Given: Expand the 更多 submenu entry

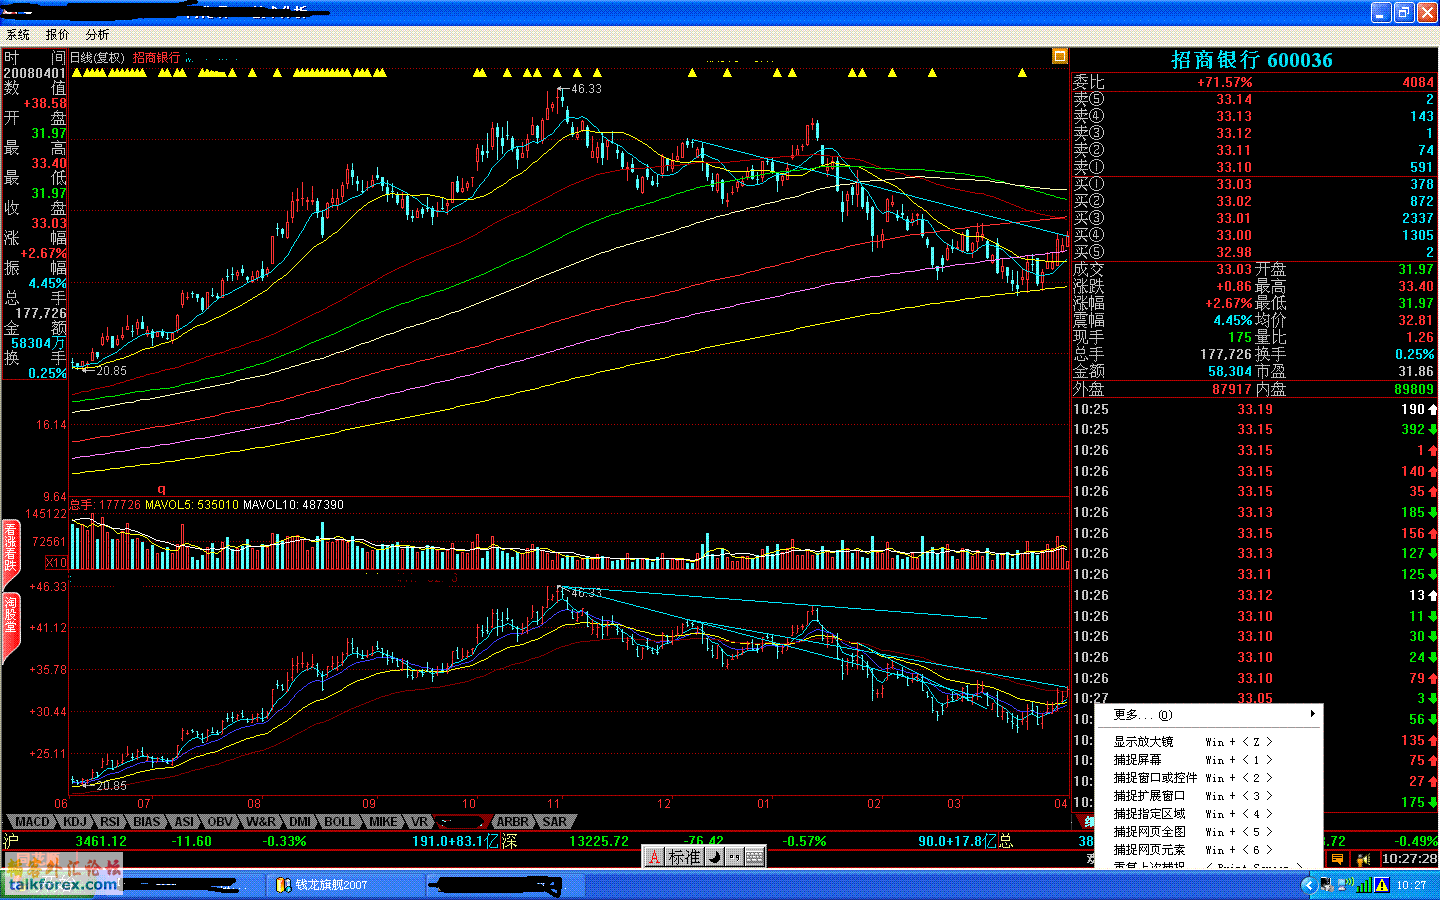Looking at the screenshot, I should (1210, 715).
